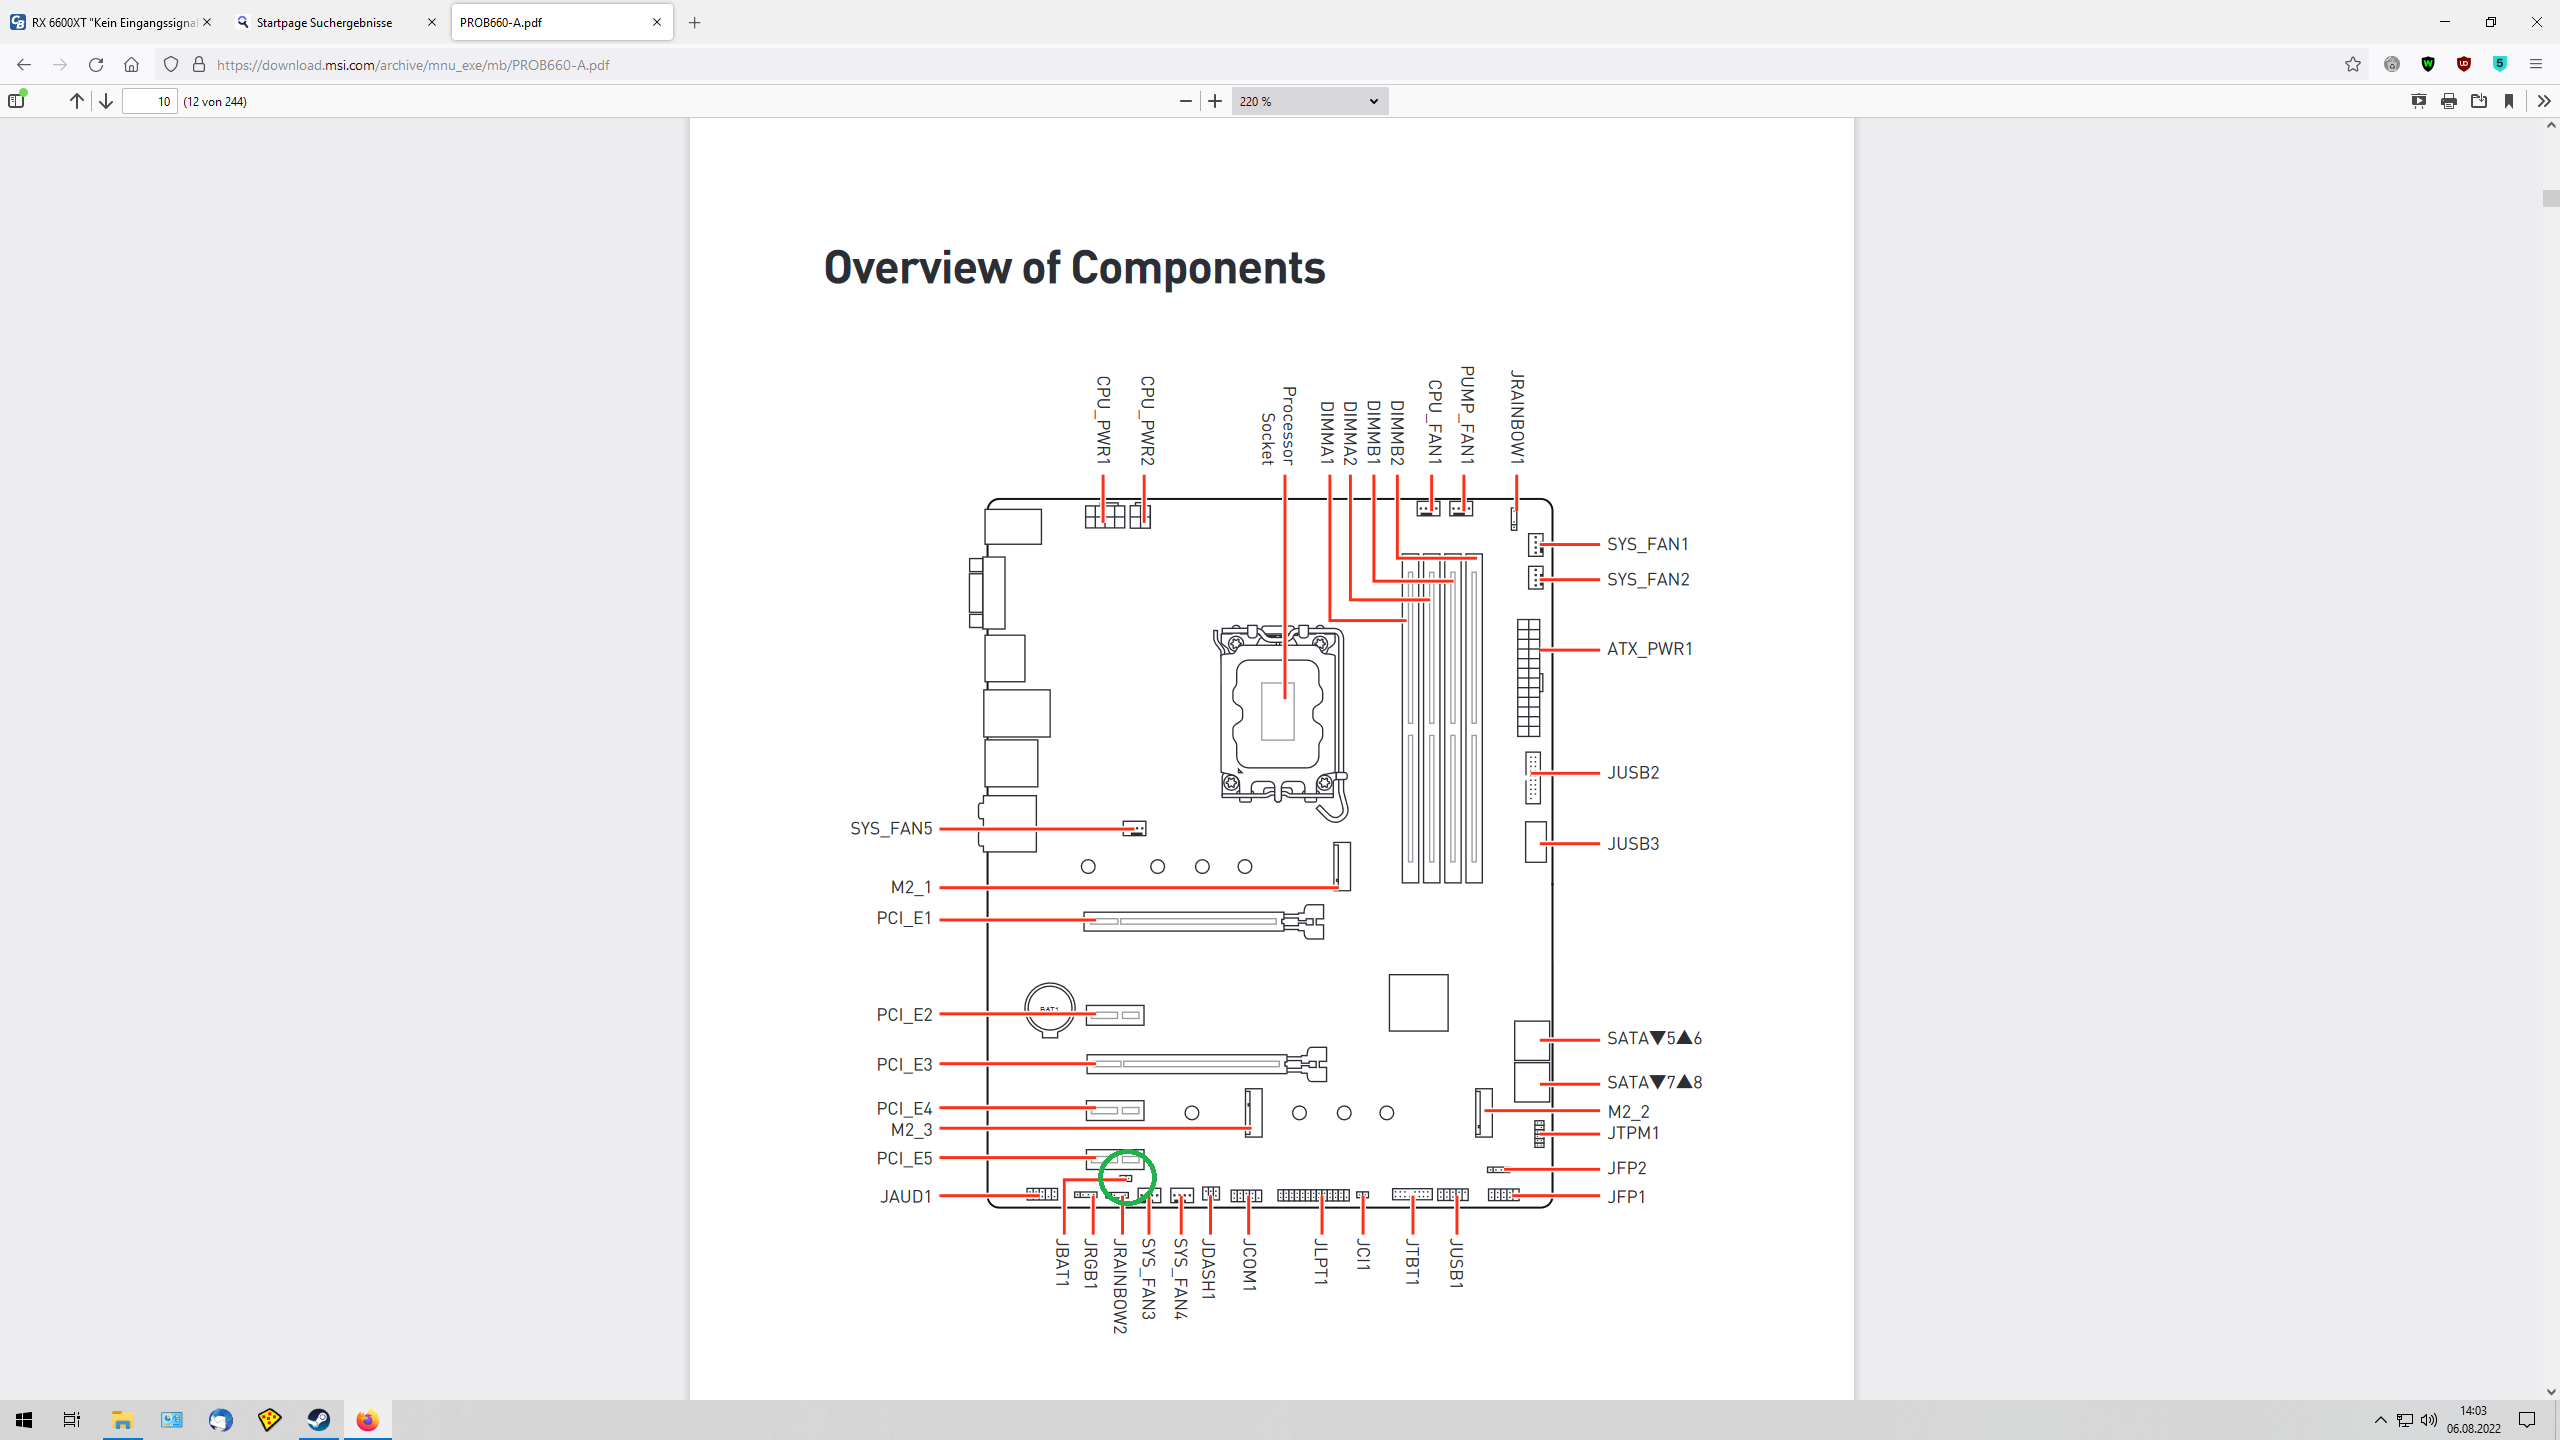Zoom out of the PDF document
Image resolution: width=2560 pixels, height=1440 pixels.
tap(1185, 101)
